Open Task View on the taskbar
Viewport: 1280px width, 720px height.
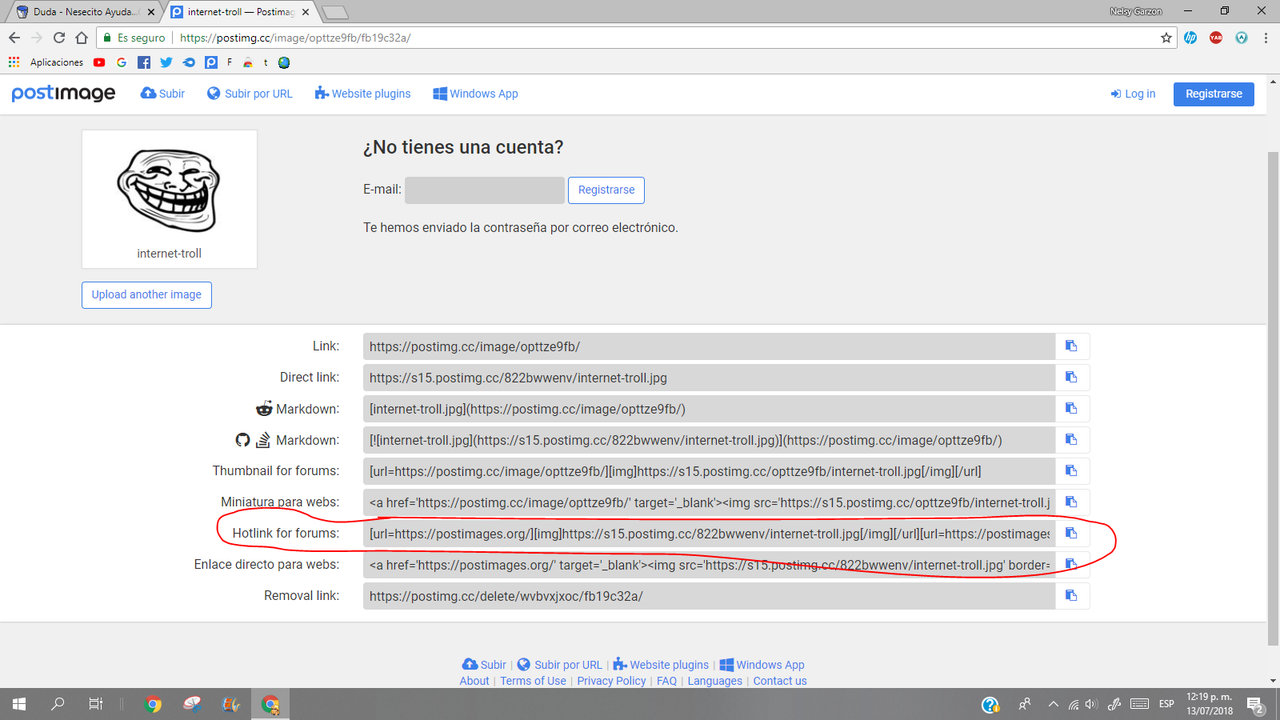click(95, 704)
